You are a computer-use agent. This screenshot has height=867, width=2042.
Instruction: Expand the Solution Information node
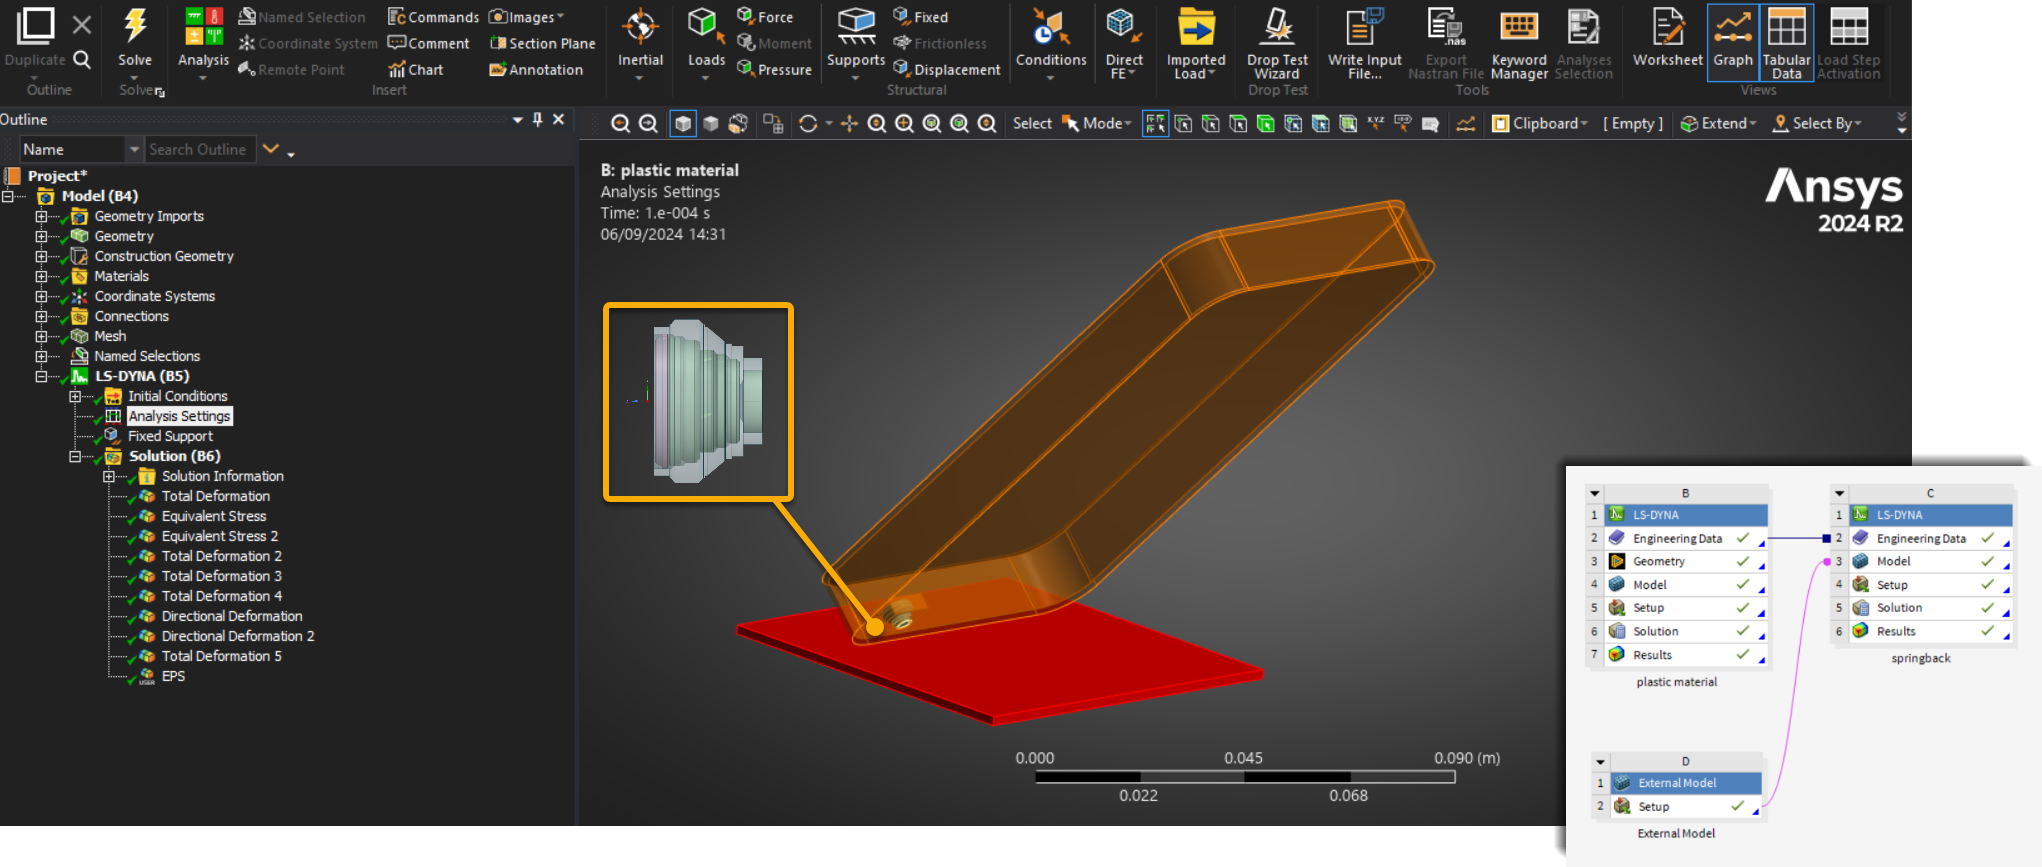[x=109, y=476]
